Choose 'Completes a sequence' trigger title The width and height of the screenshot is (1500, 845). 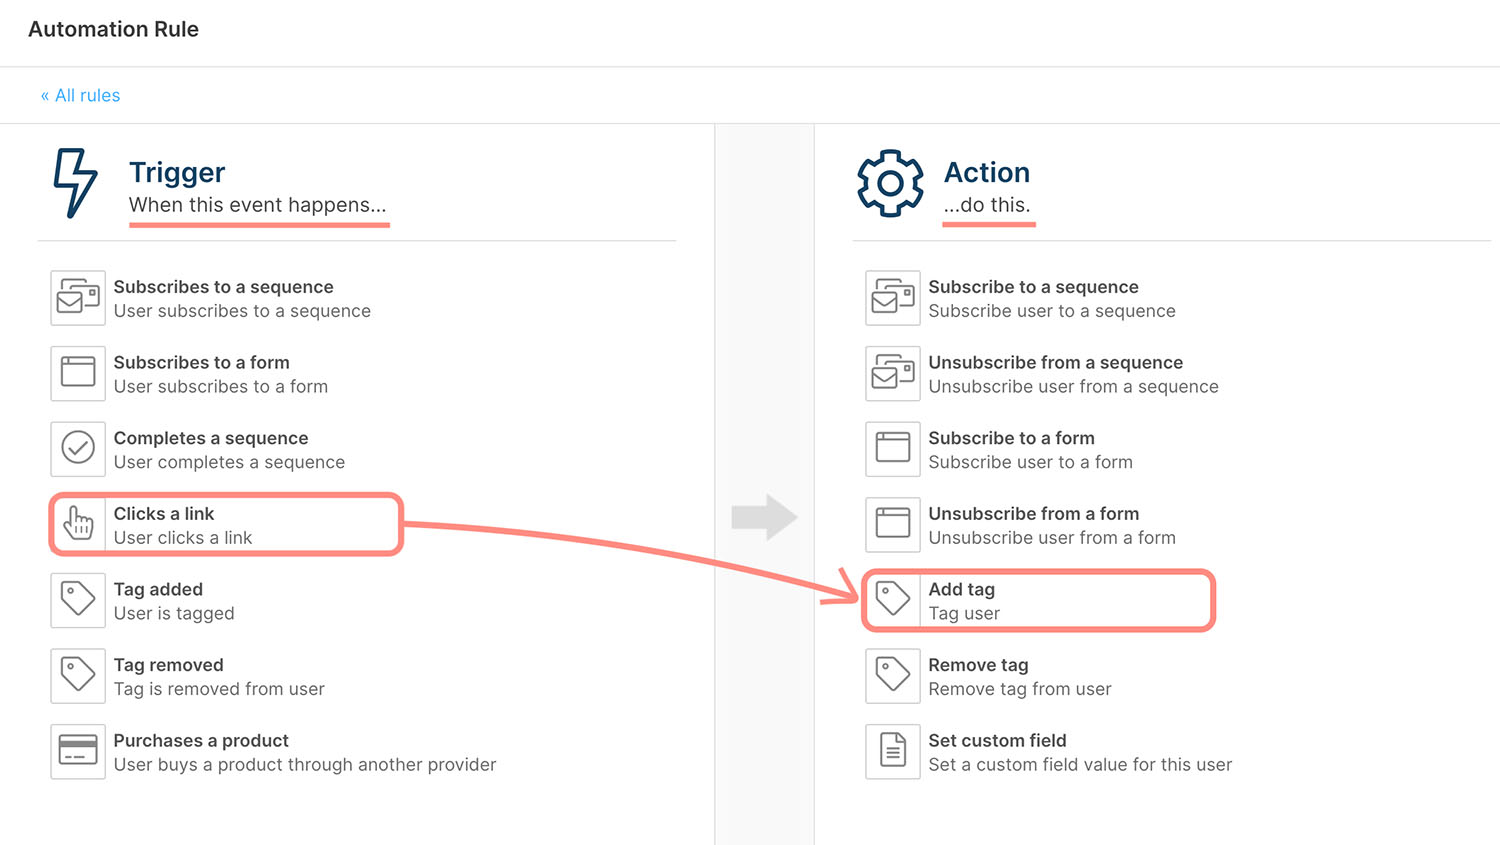tap(211, 438)
